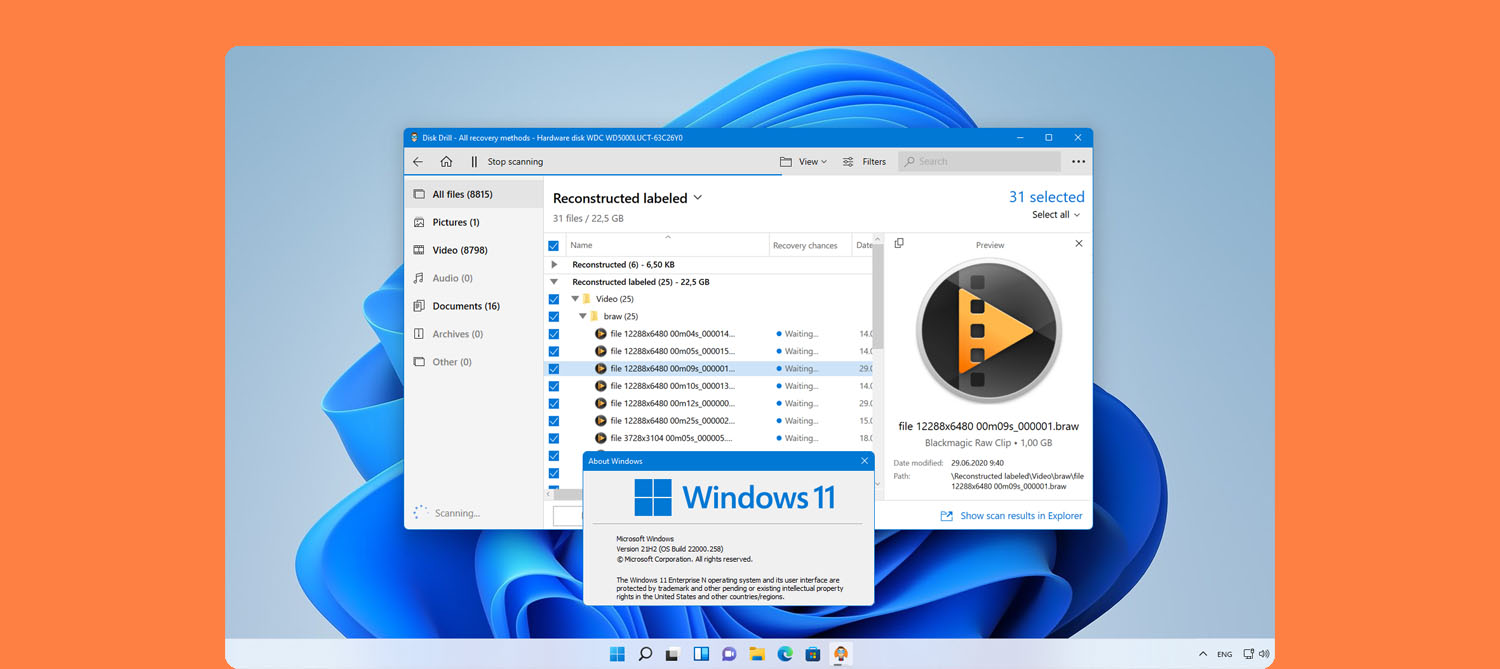This screenshot has width=1500, height=669.
Task: Uncheck checkbox for file 00m12s_000000
Action: pos(553,403)
